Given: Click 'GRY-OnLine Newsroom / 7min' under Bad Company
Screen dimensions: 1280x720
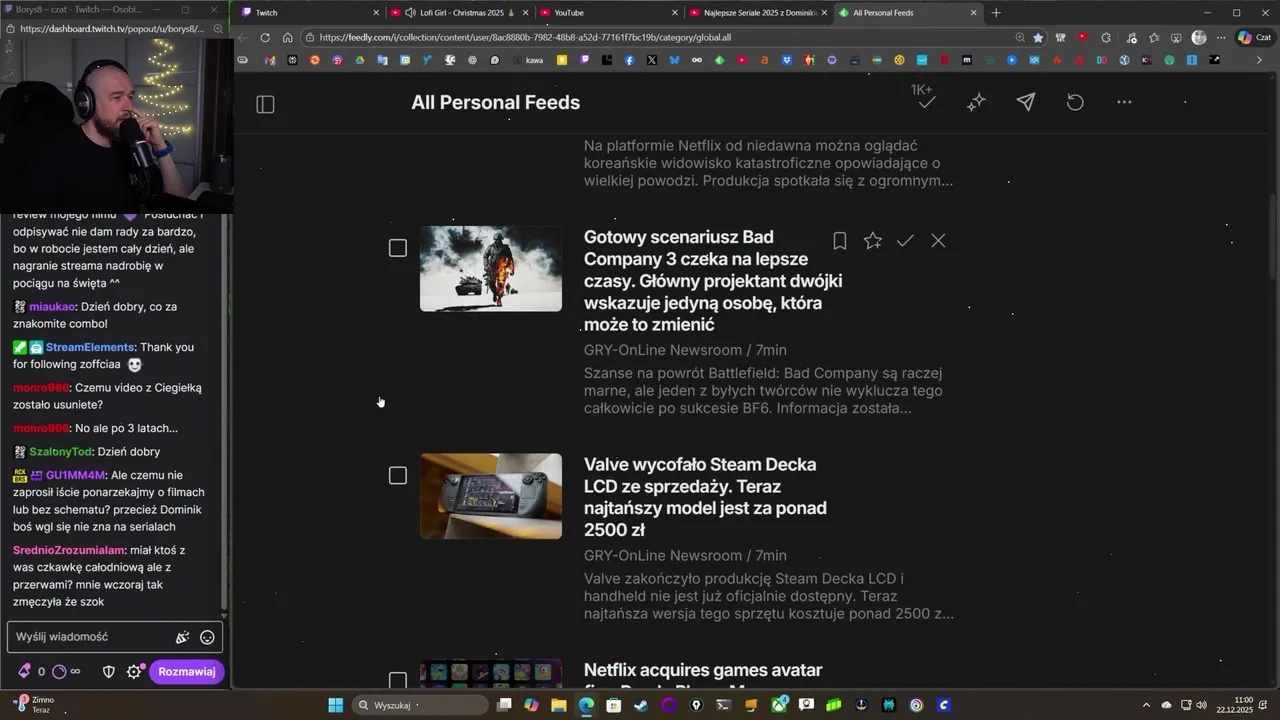Looking at the screenshot, I should coord(685,350).
